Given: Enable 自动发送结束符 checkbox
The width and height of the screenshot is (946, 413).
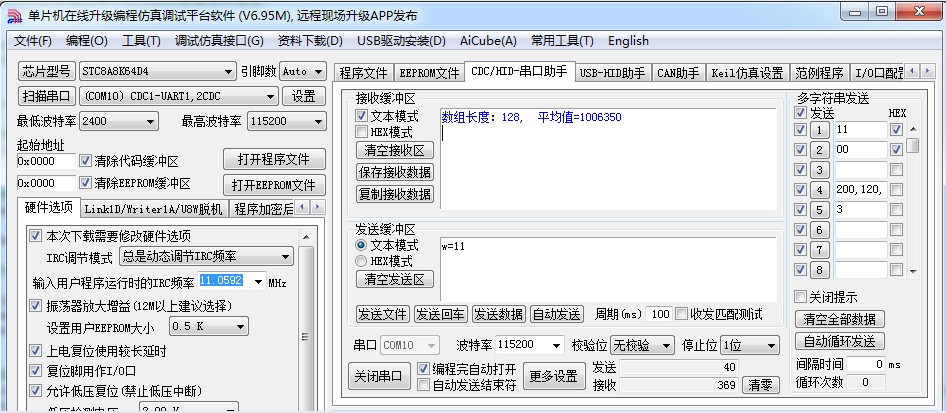Looking at the screenshot, I should click(424, 385).
